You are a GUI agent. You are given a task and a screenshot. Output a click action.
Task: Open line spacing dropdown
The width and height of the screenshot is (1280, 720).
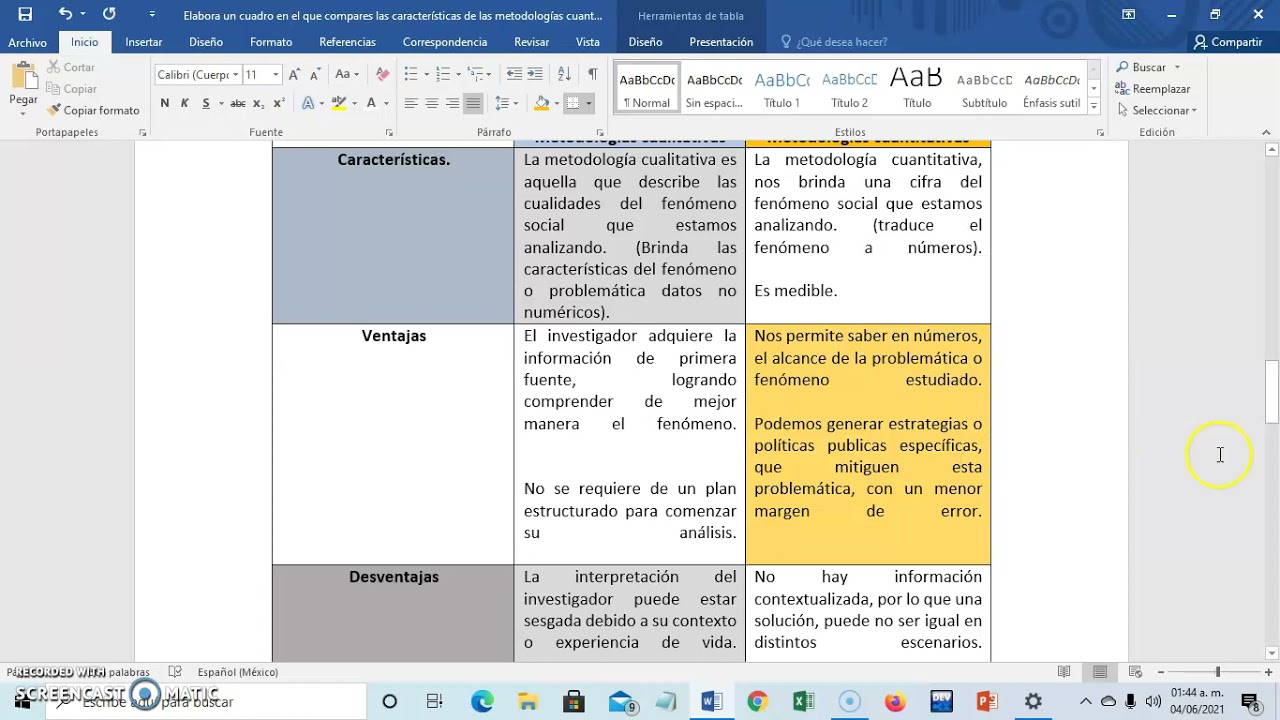point(507,103)
